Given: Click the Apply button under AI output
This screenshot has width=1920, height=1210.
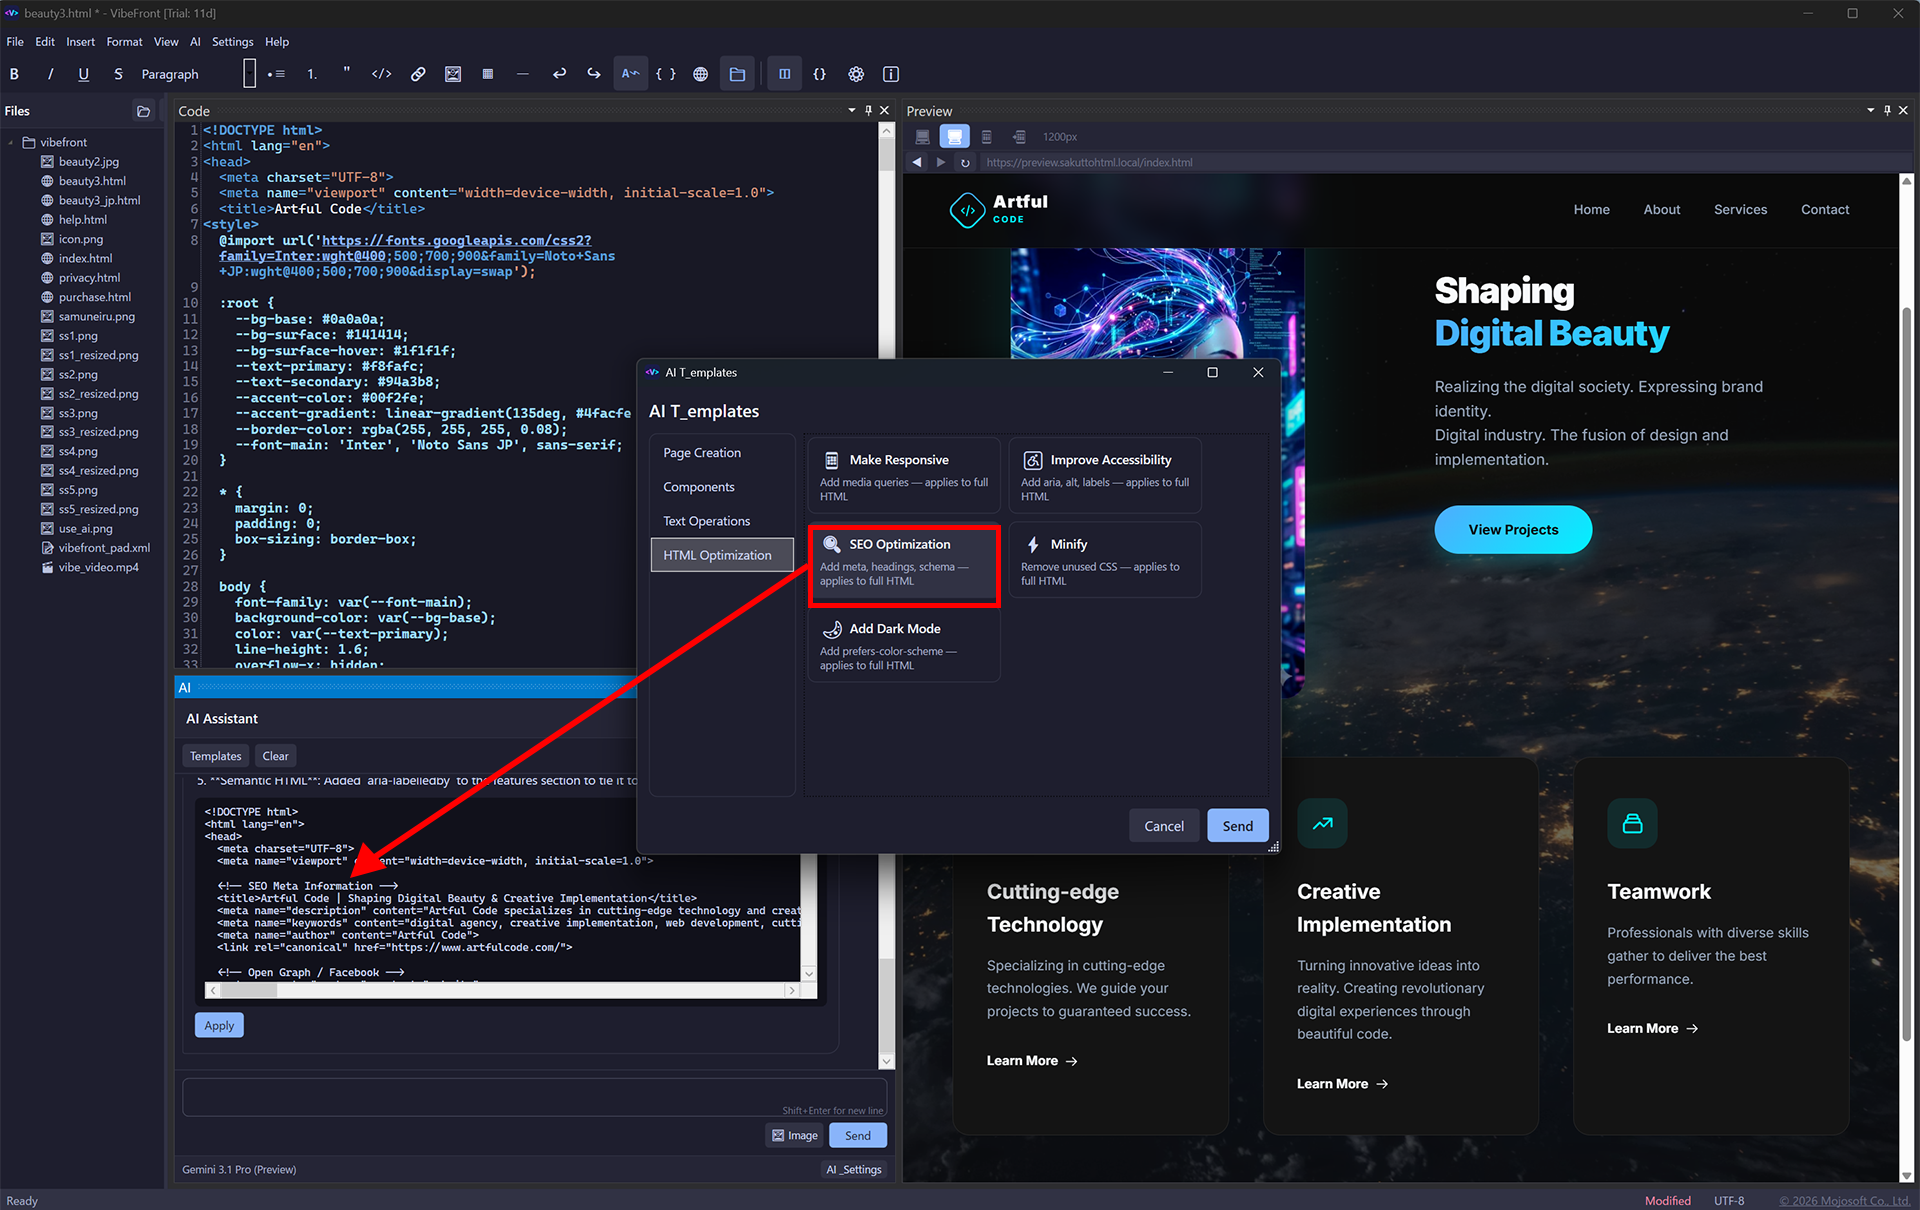Looking at the screenshot, I should [x=218, y=1024].
